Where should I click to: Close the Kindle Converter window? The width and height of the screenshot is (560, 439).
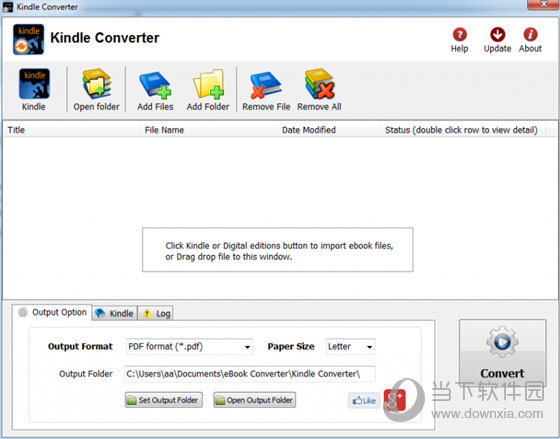[543, 4]
